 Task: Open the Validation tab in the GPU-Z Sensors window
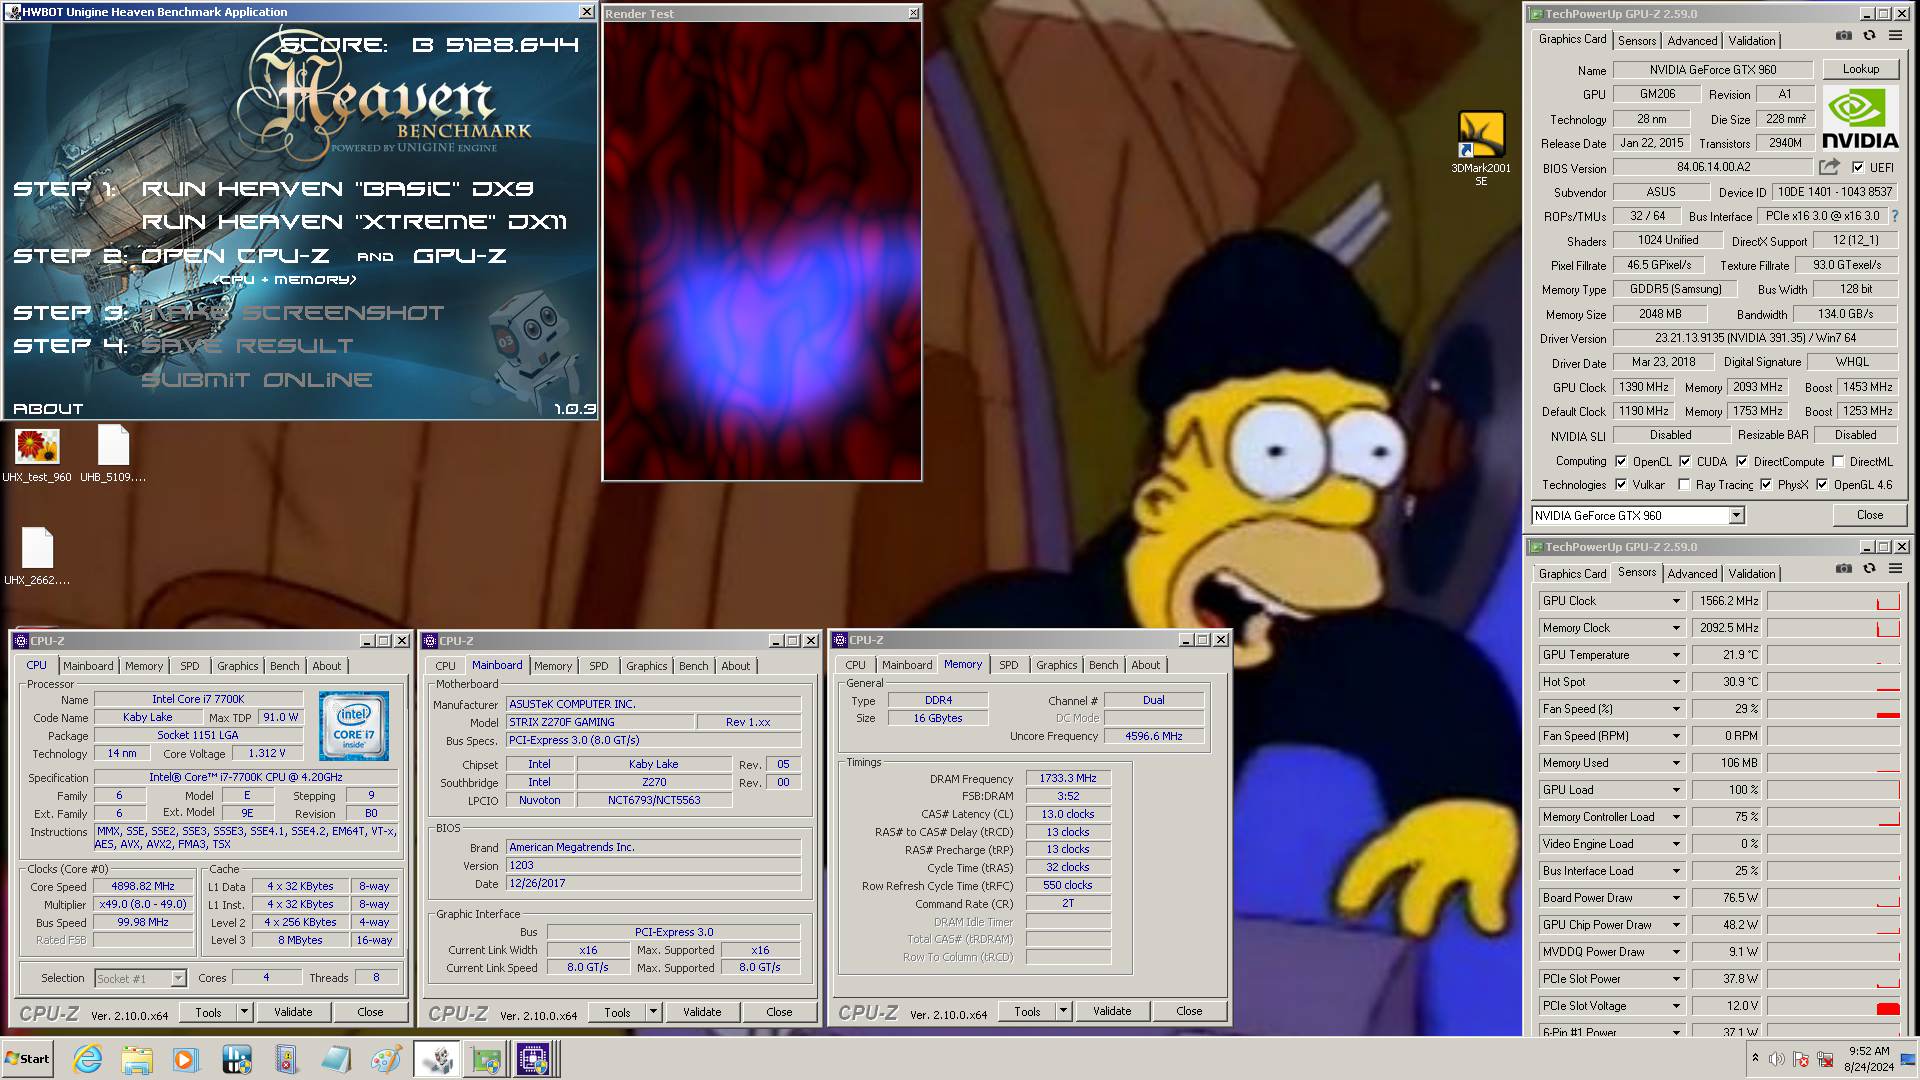[1752, 574]
